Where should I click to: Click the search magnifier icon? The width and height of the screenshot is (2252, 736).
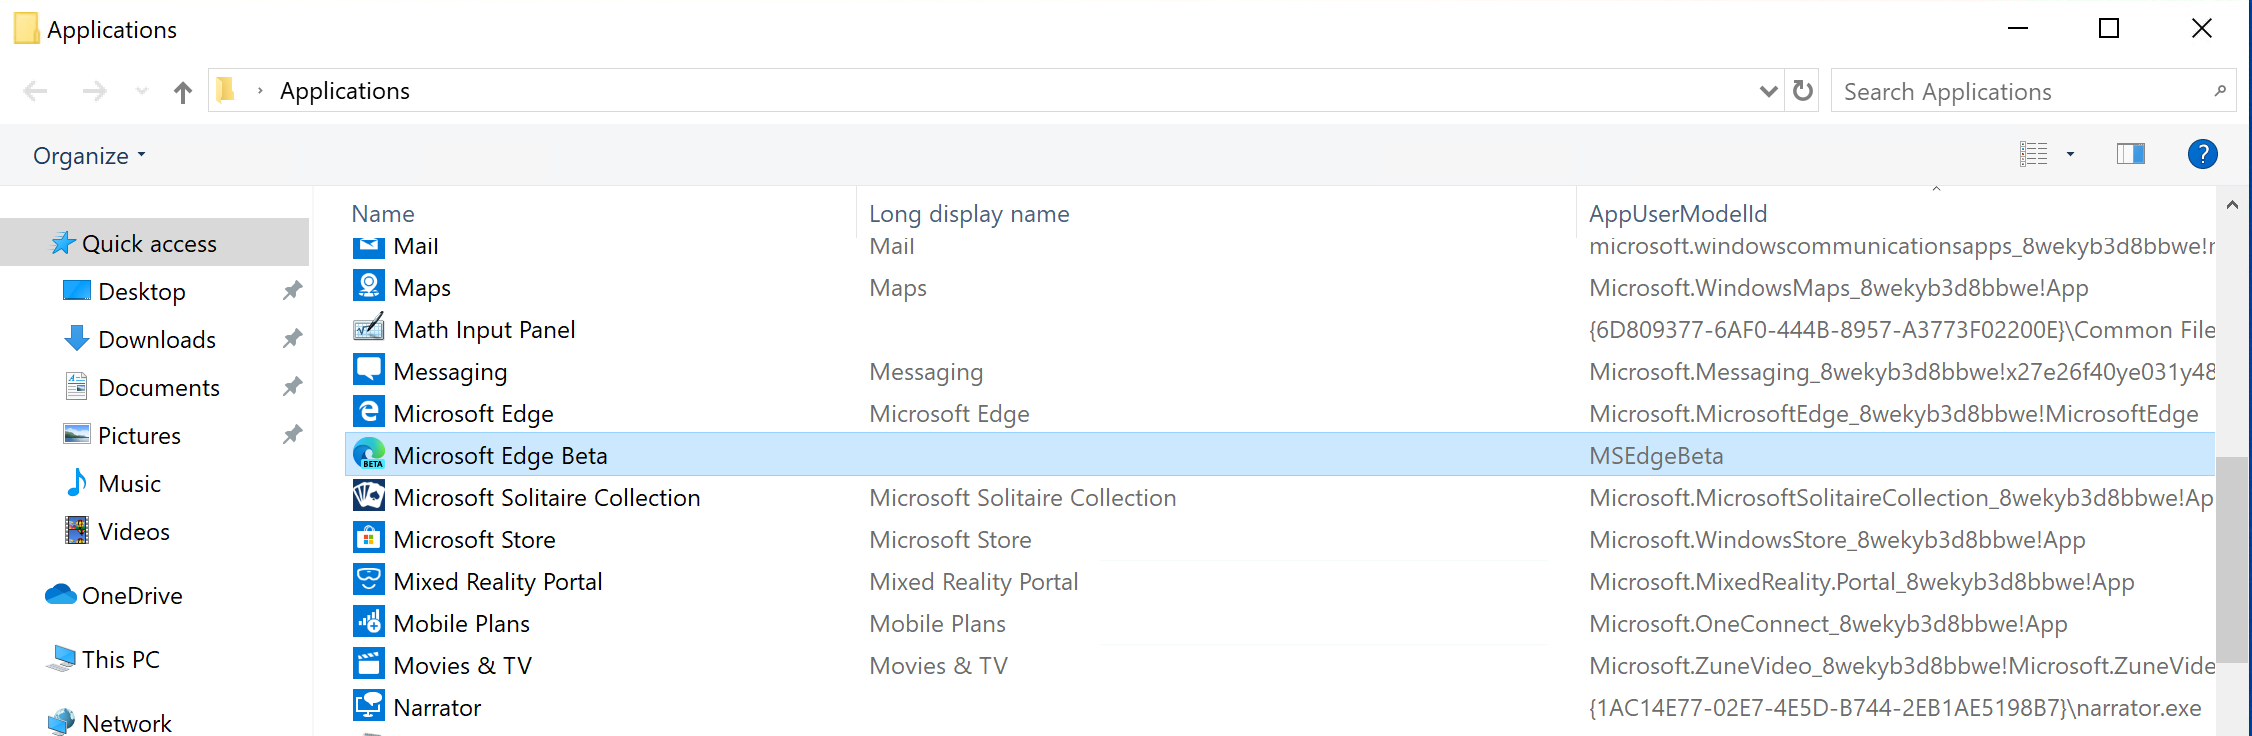click(x=2220, y=91)
